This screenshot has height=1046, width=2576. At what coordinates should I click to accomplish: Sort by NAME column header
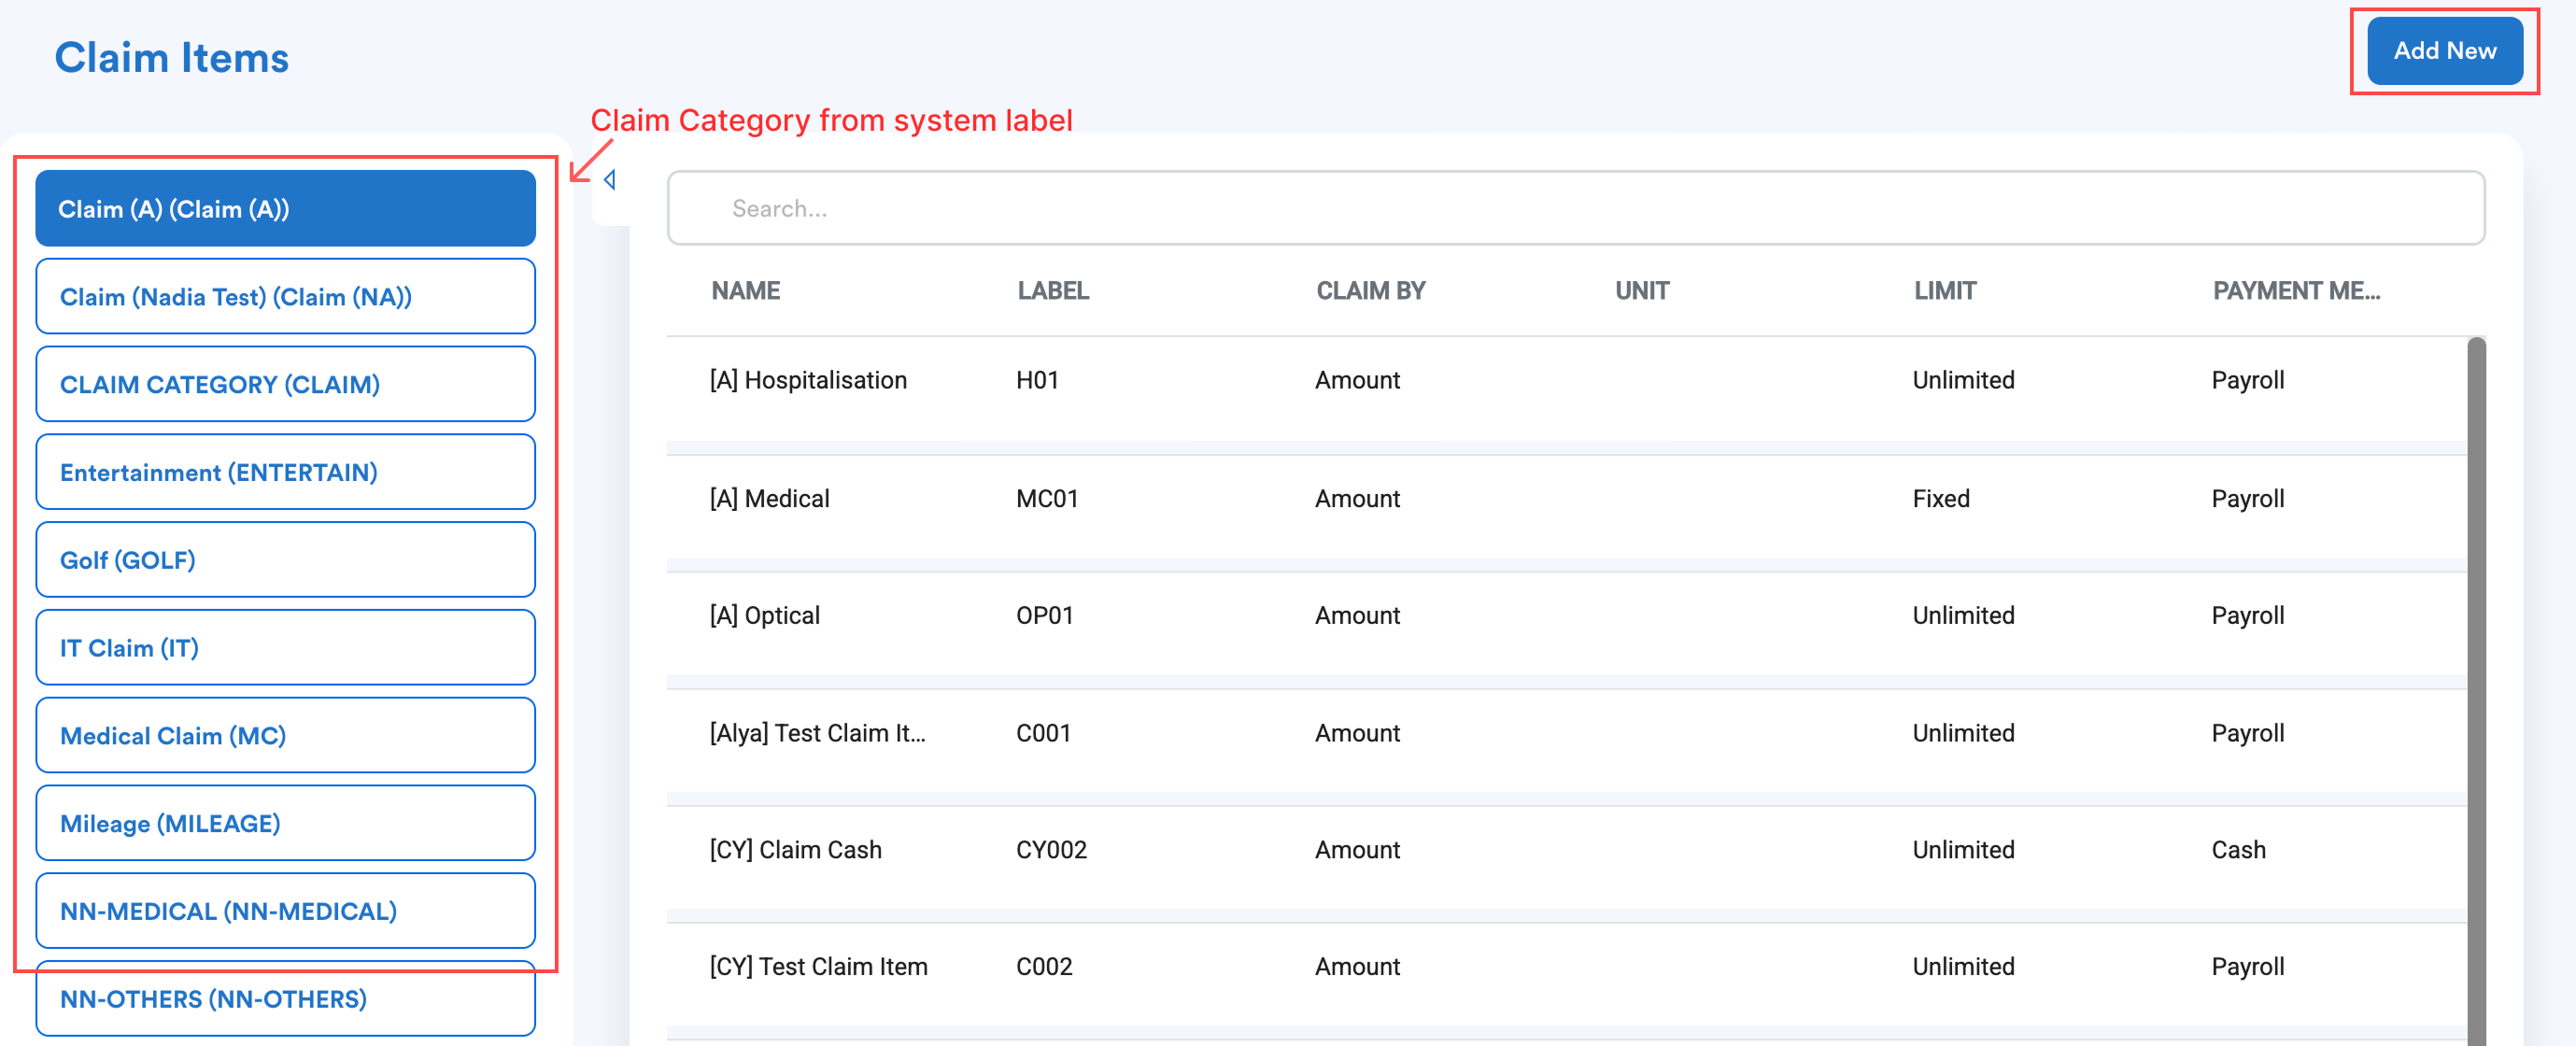pyautogui.click(x=745, y=291)
